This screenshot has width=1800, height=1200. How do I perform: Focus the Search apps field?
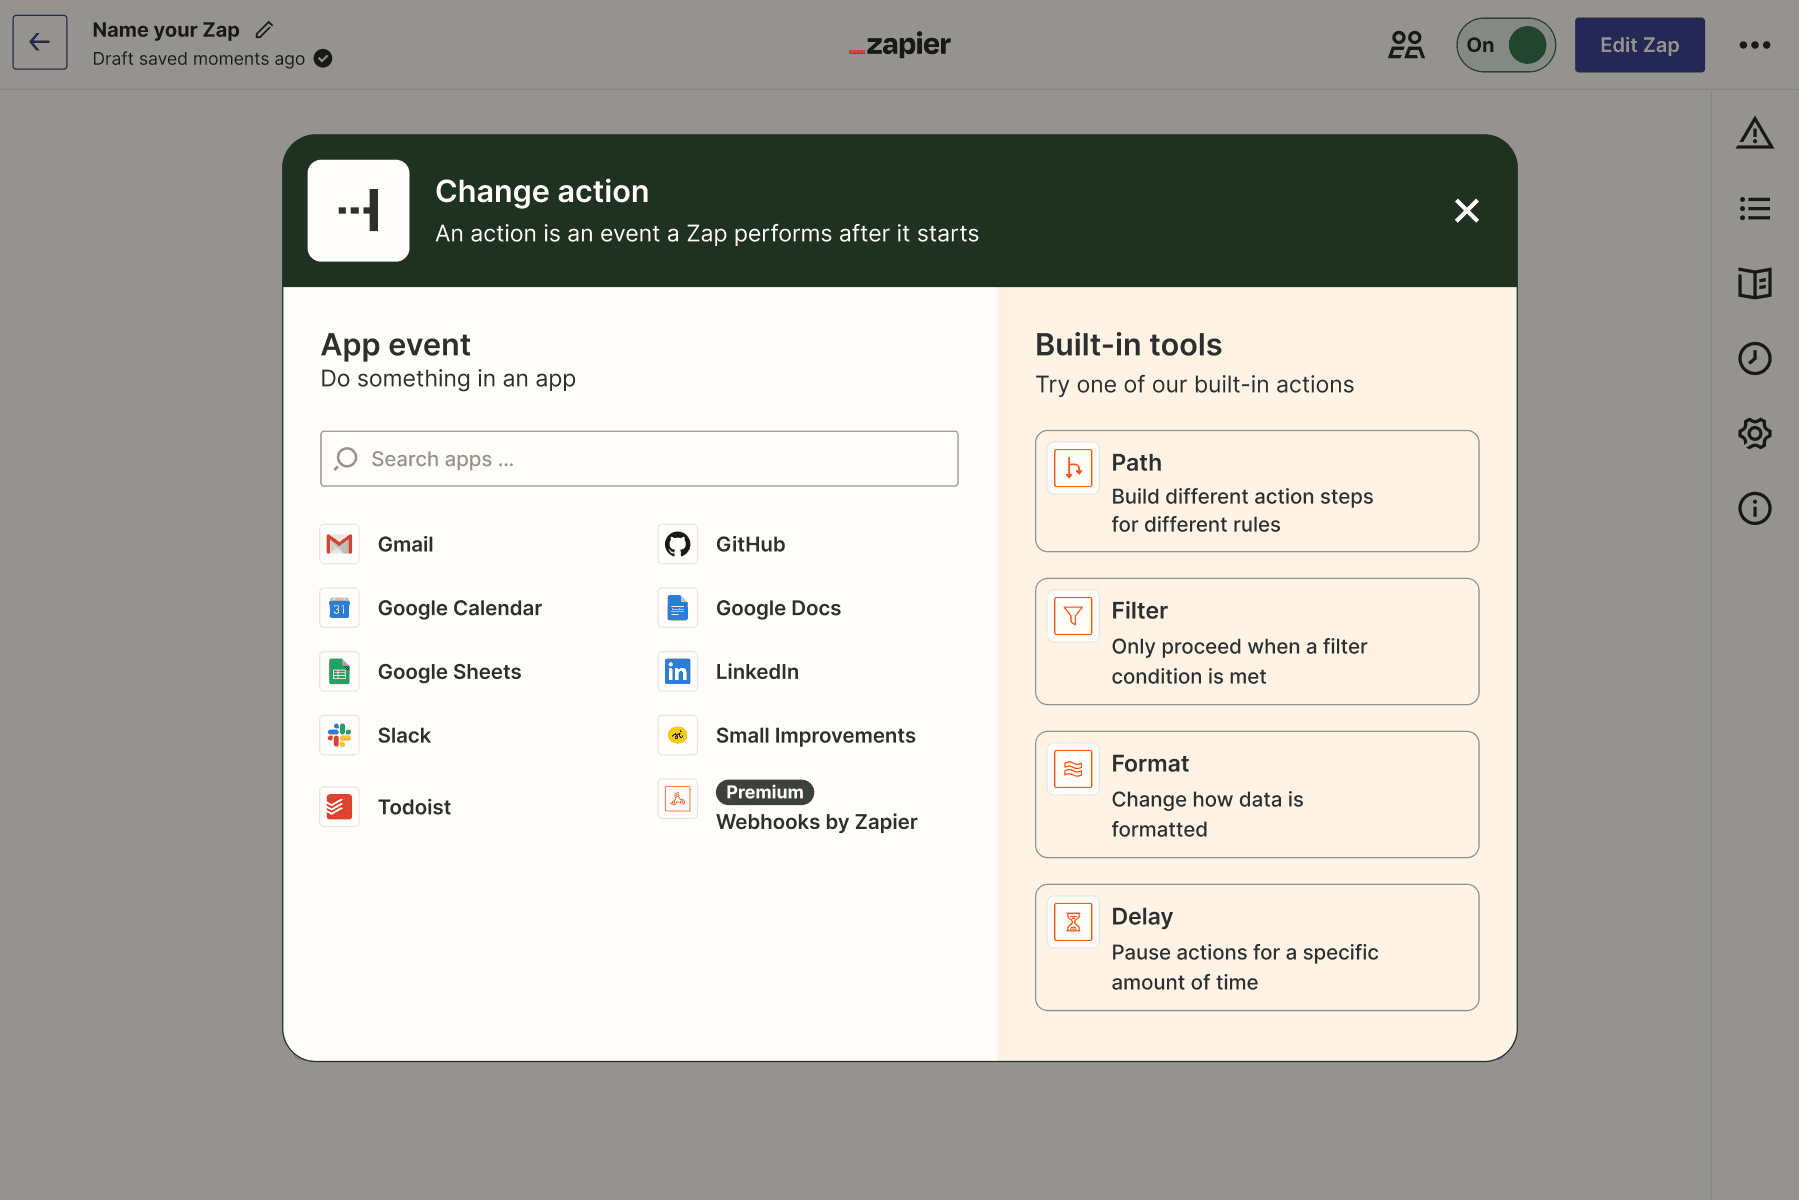pos(639,459)
